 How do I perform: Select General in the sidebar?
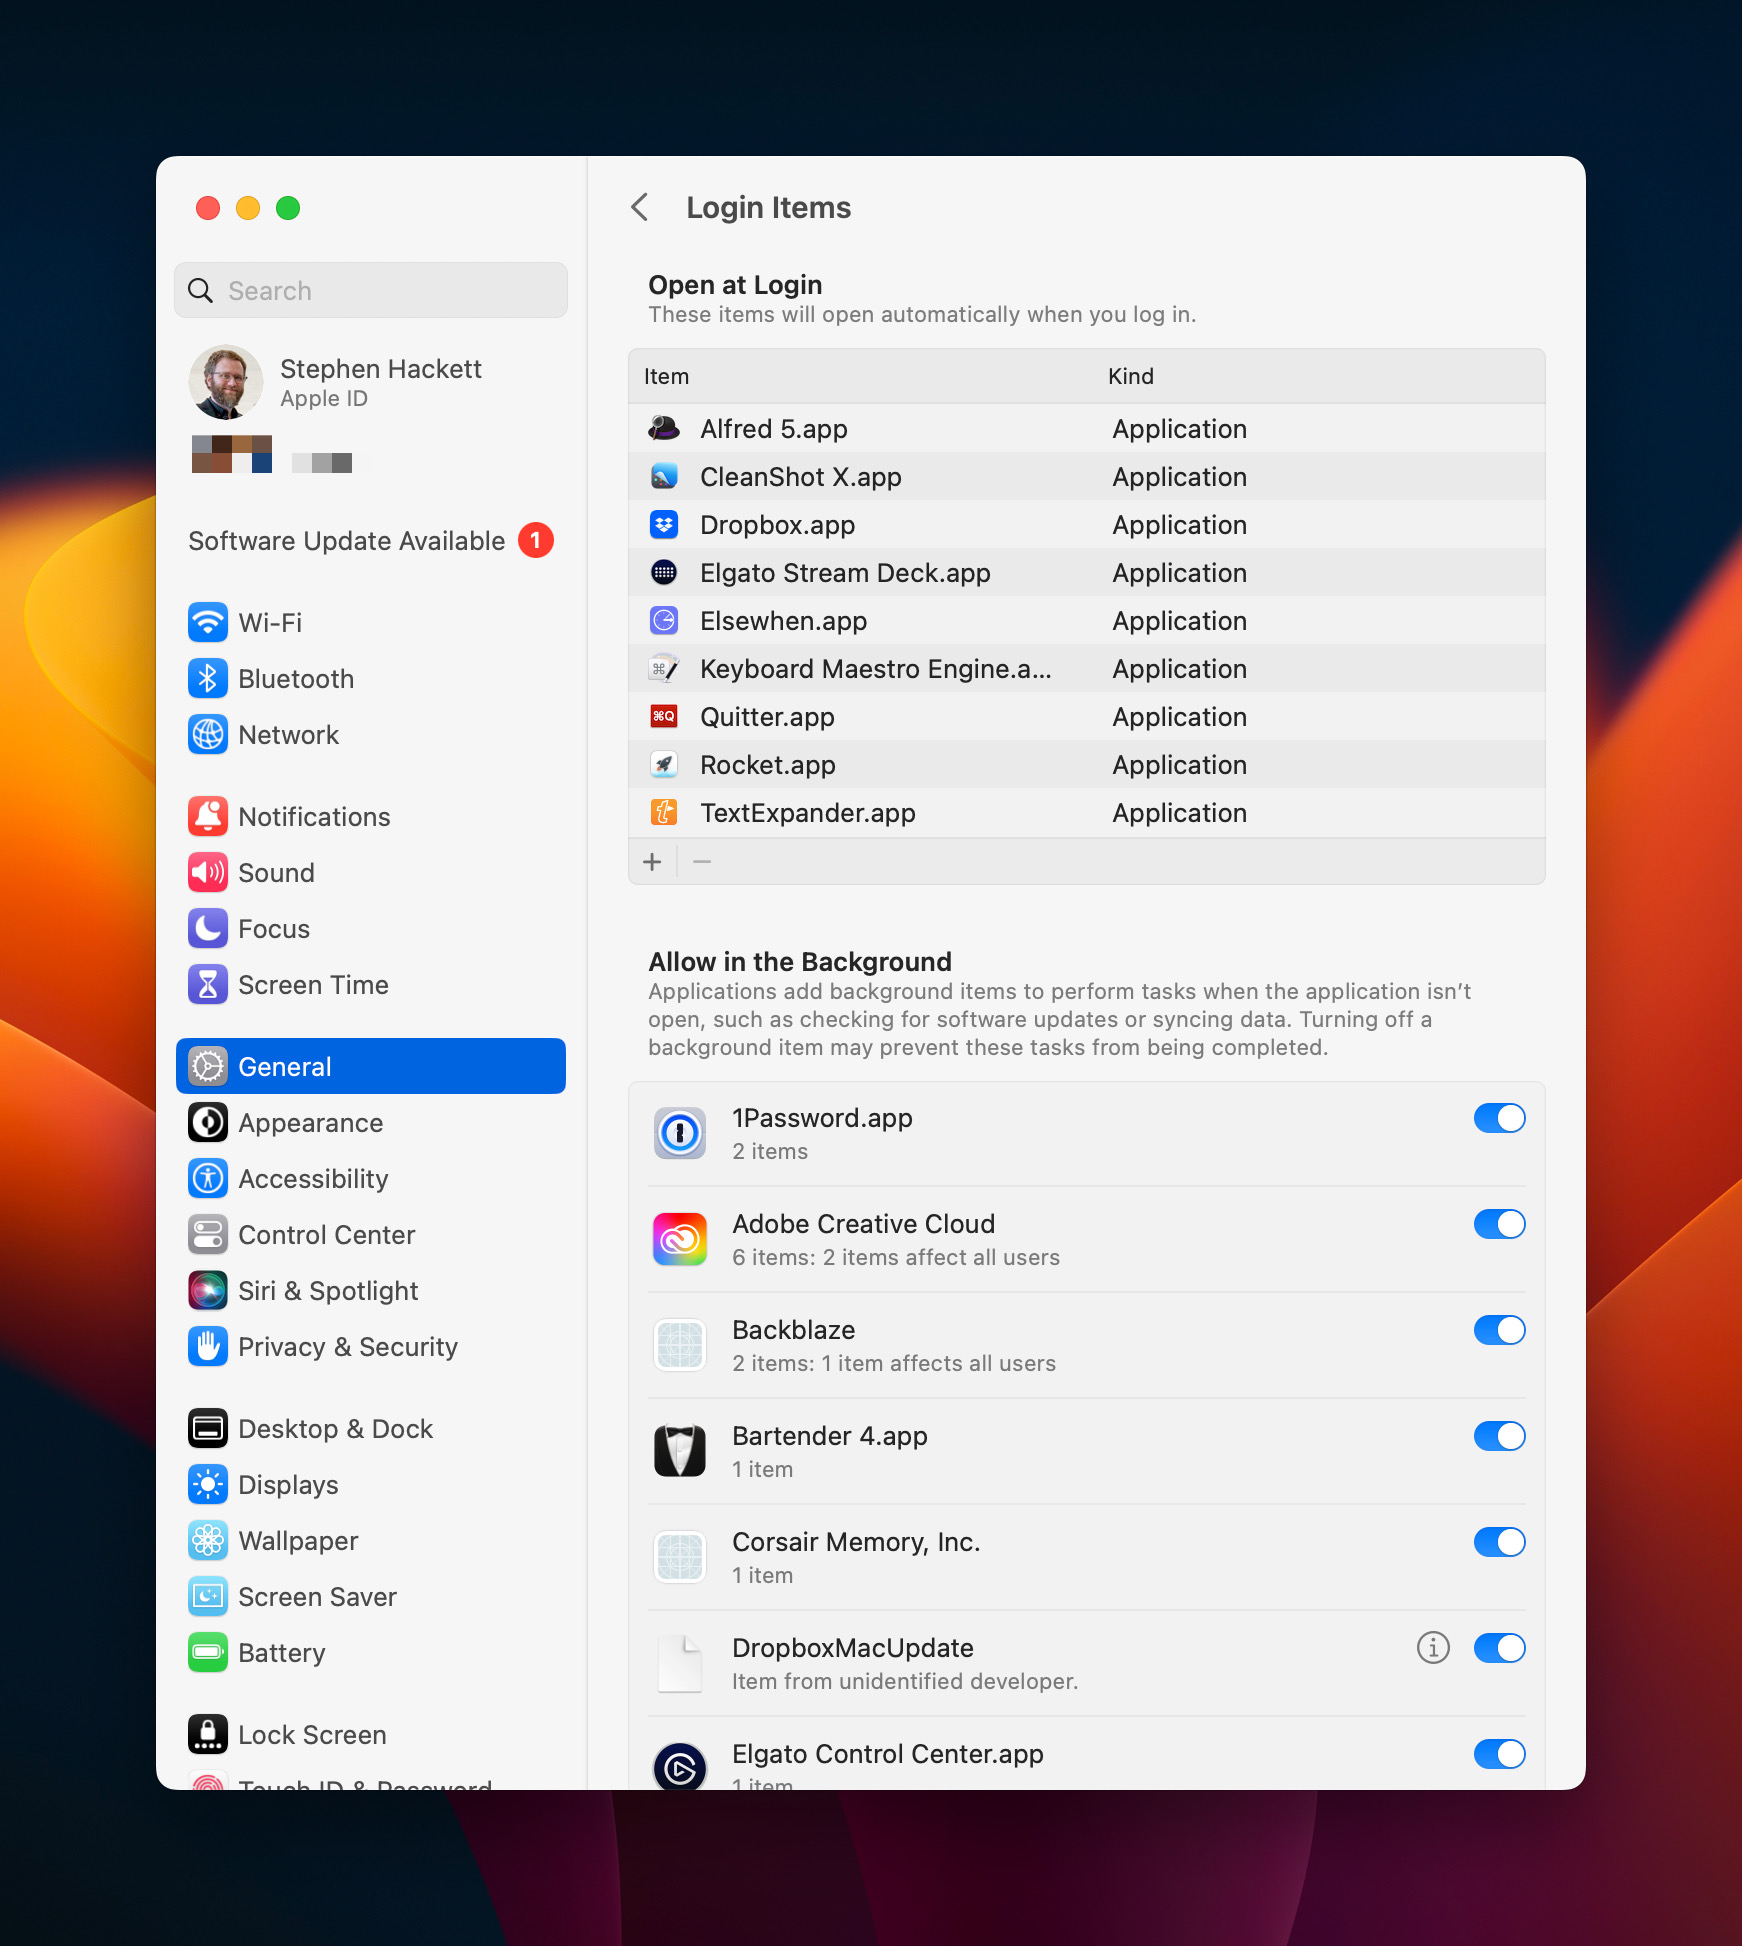point(370,1066)
